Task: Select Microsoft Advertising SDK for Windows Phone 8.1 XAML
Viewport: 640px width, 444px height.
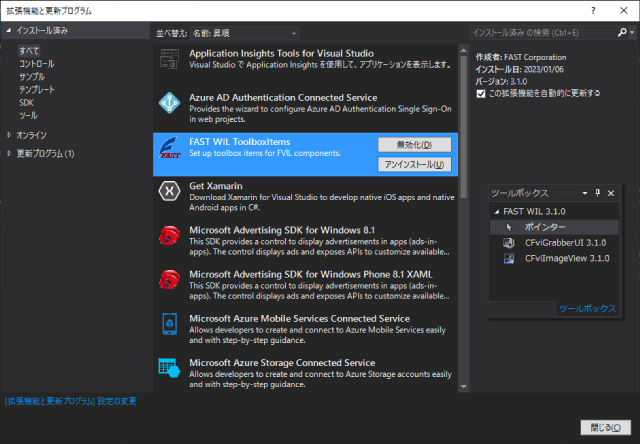Action: 311,274
